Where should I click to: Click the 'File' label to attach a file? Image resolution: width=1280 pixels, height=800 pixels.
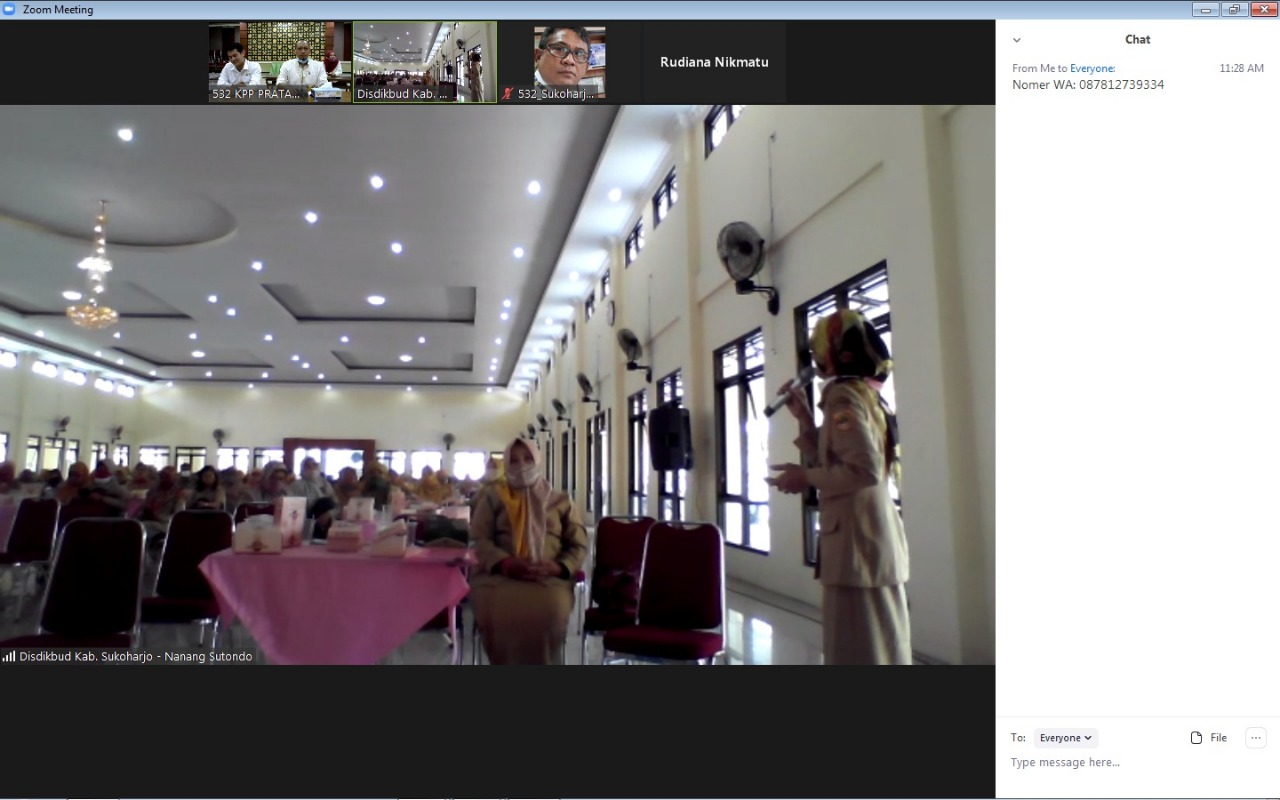point(1218,738)
